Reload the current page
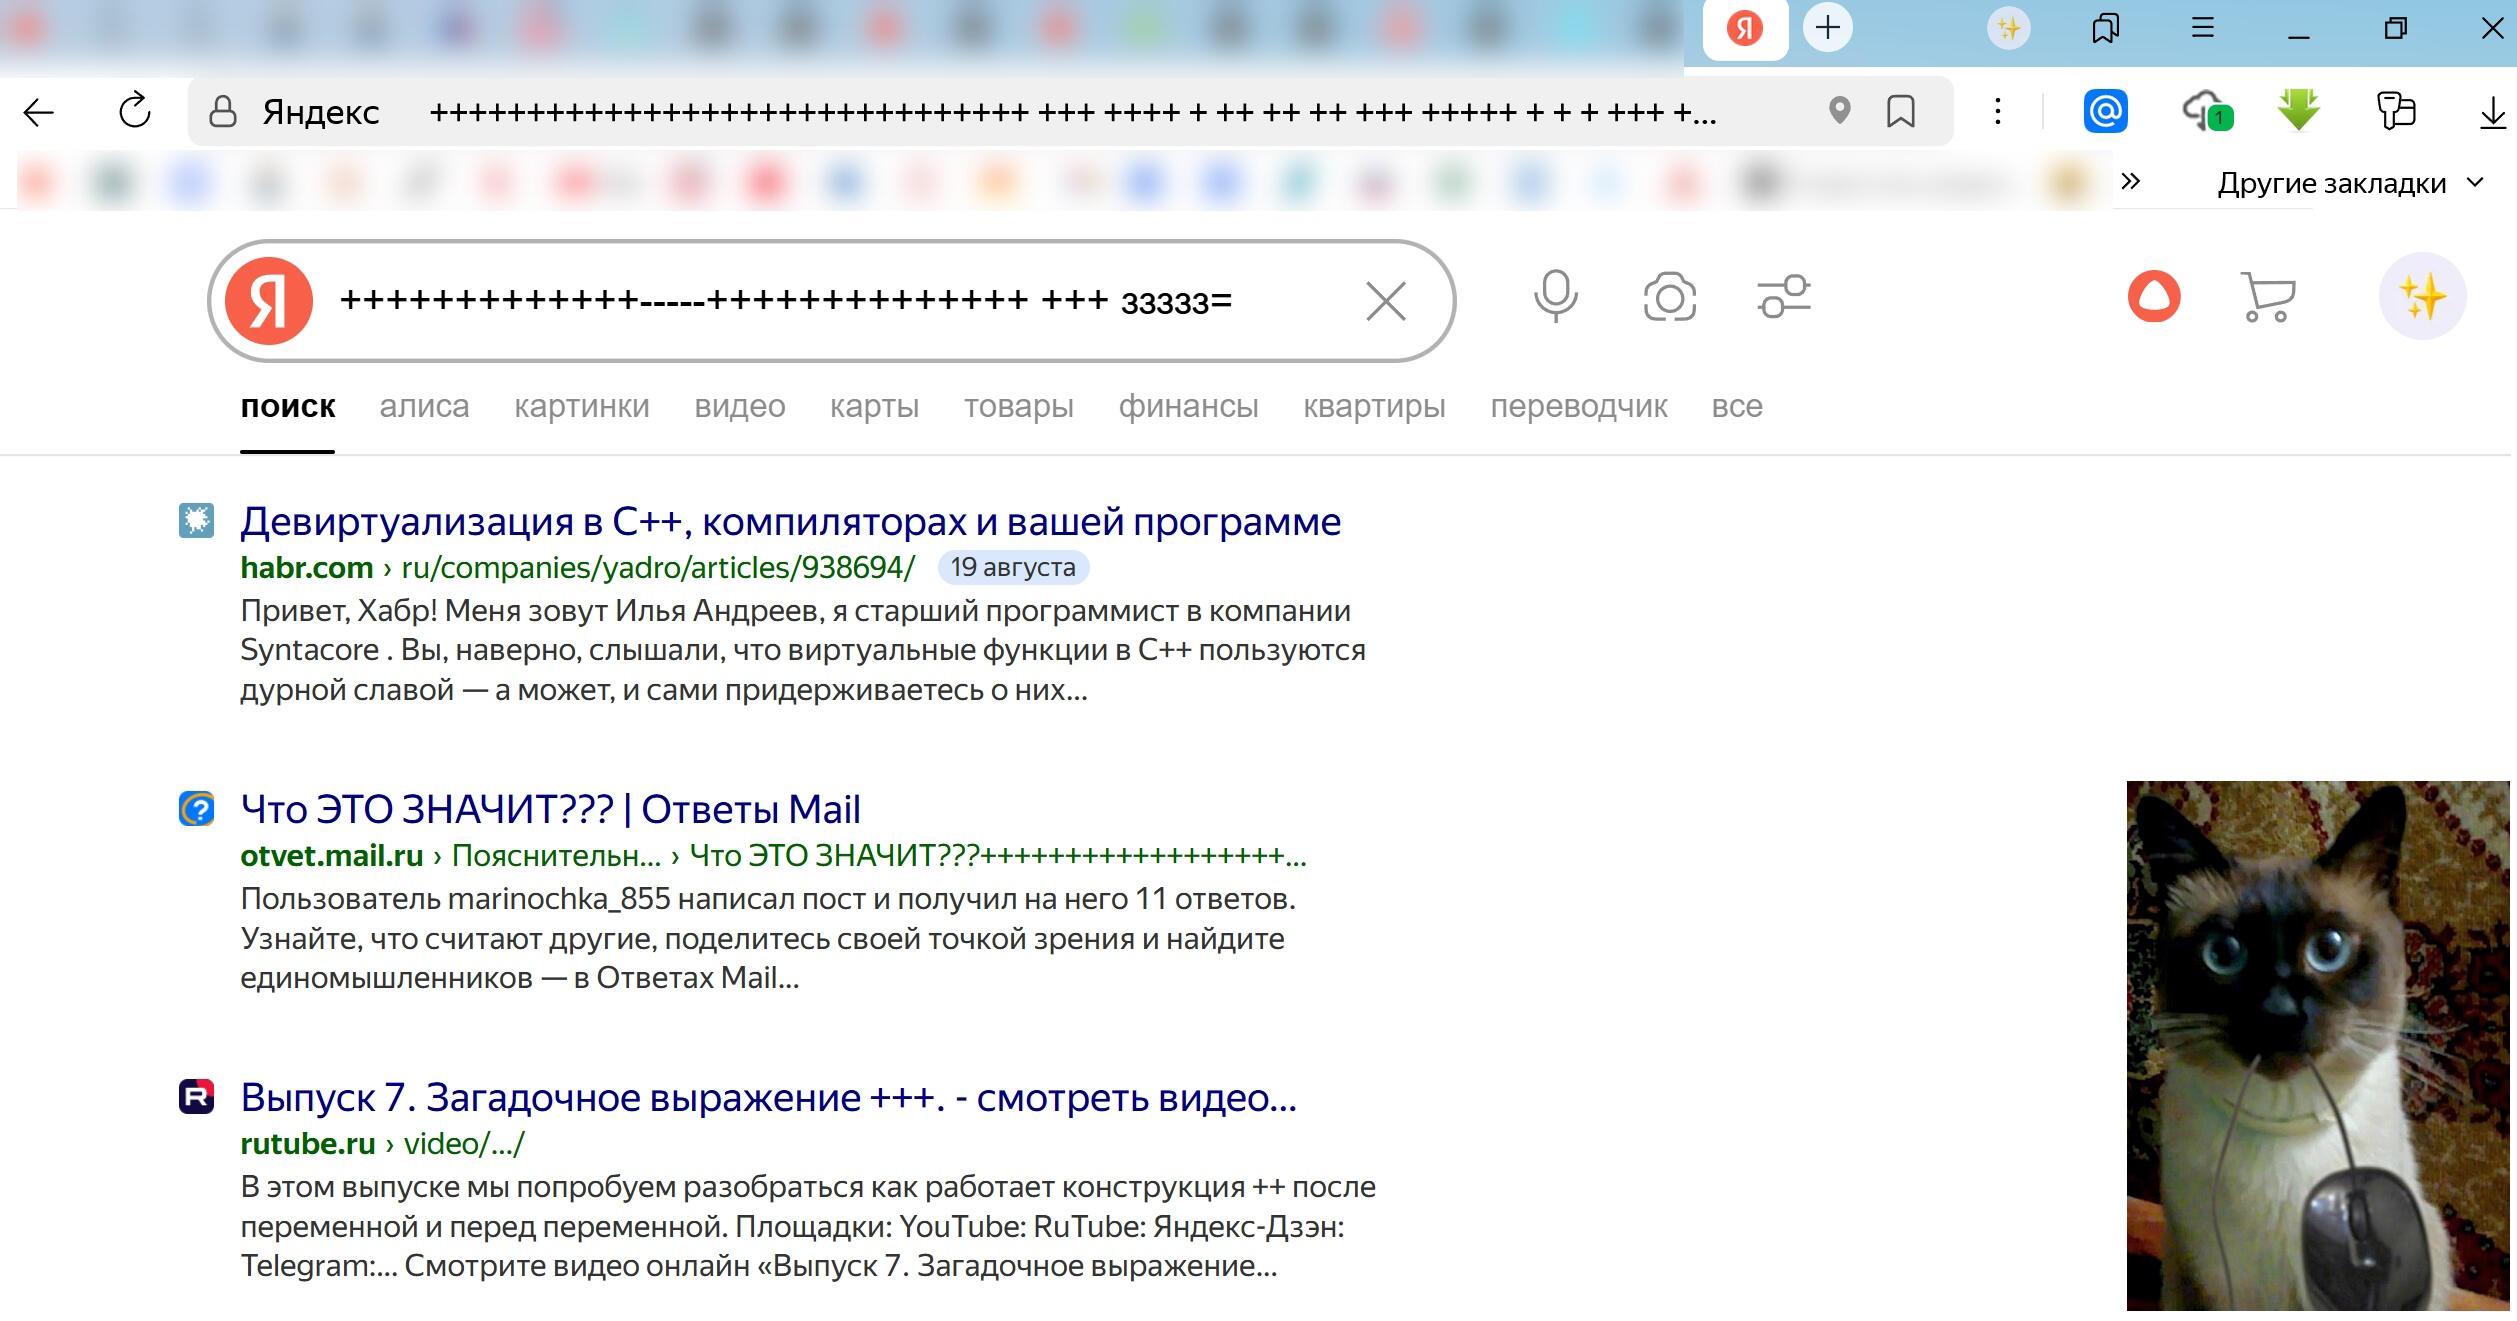Image resolution: width=2517 pixels, height=1321 pixels. [135, 111]
